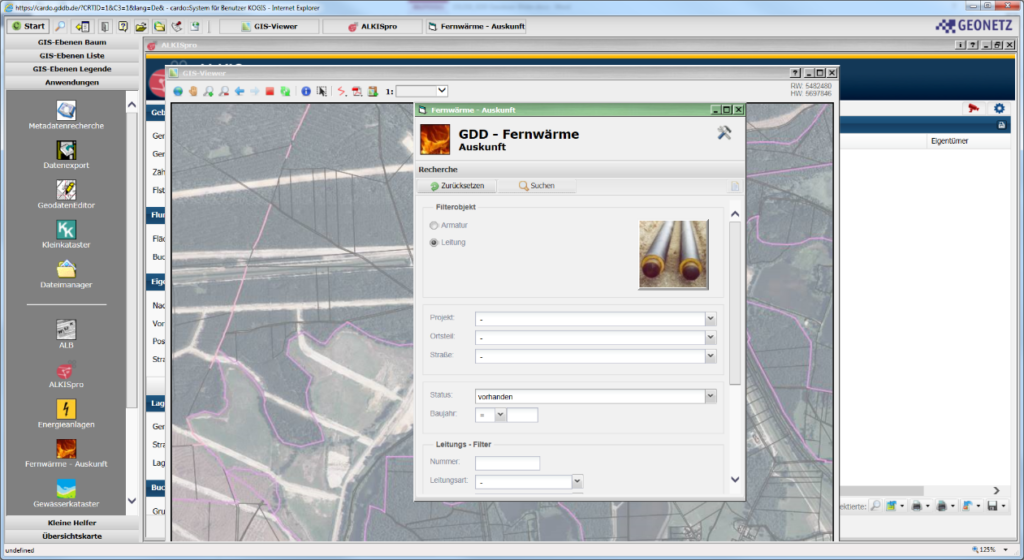Select the pan hand tool in GIS-Viewer
The image size is (1024, 560).
coord(193,91)
